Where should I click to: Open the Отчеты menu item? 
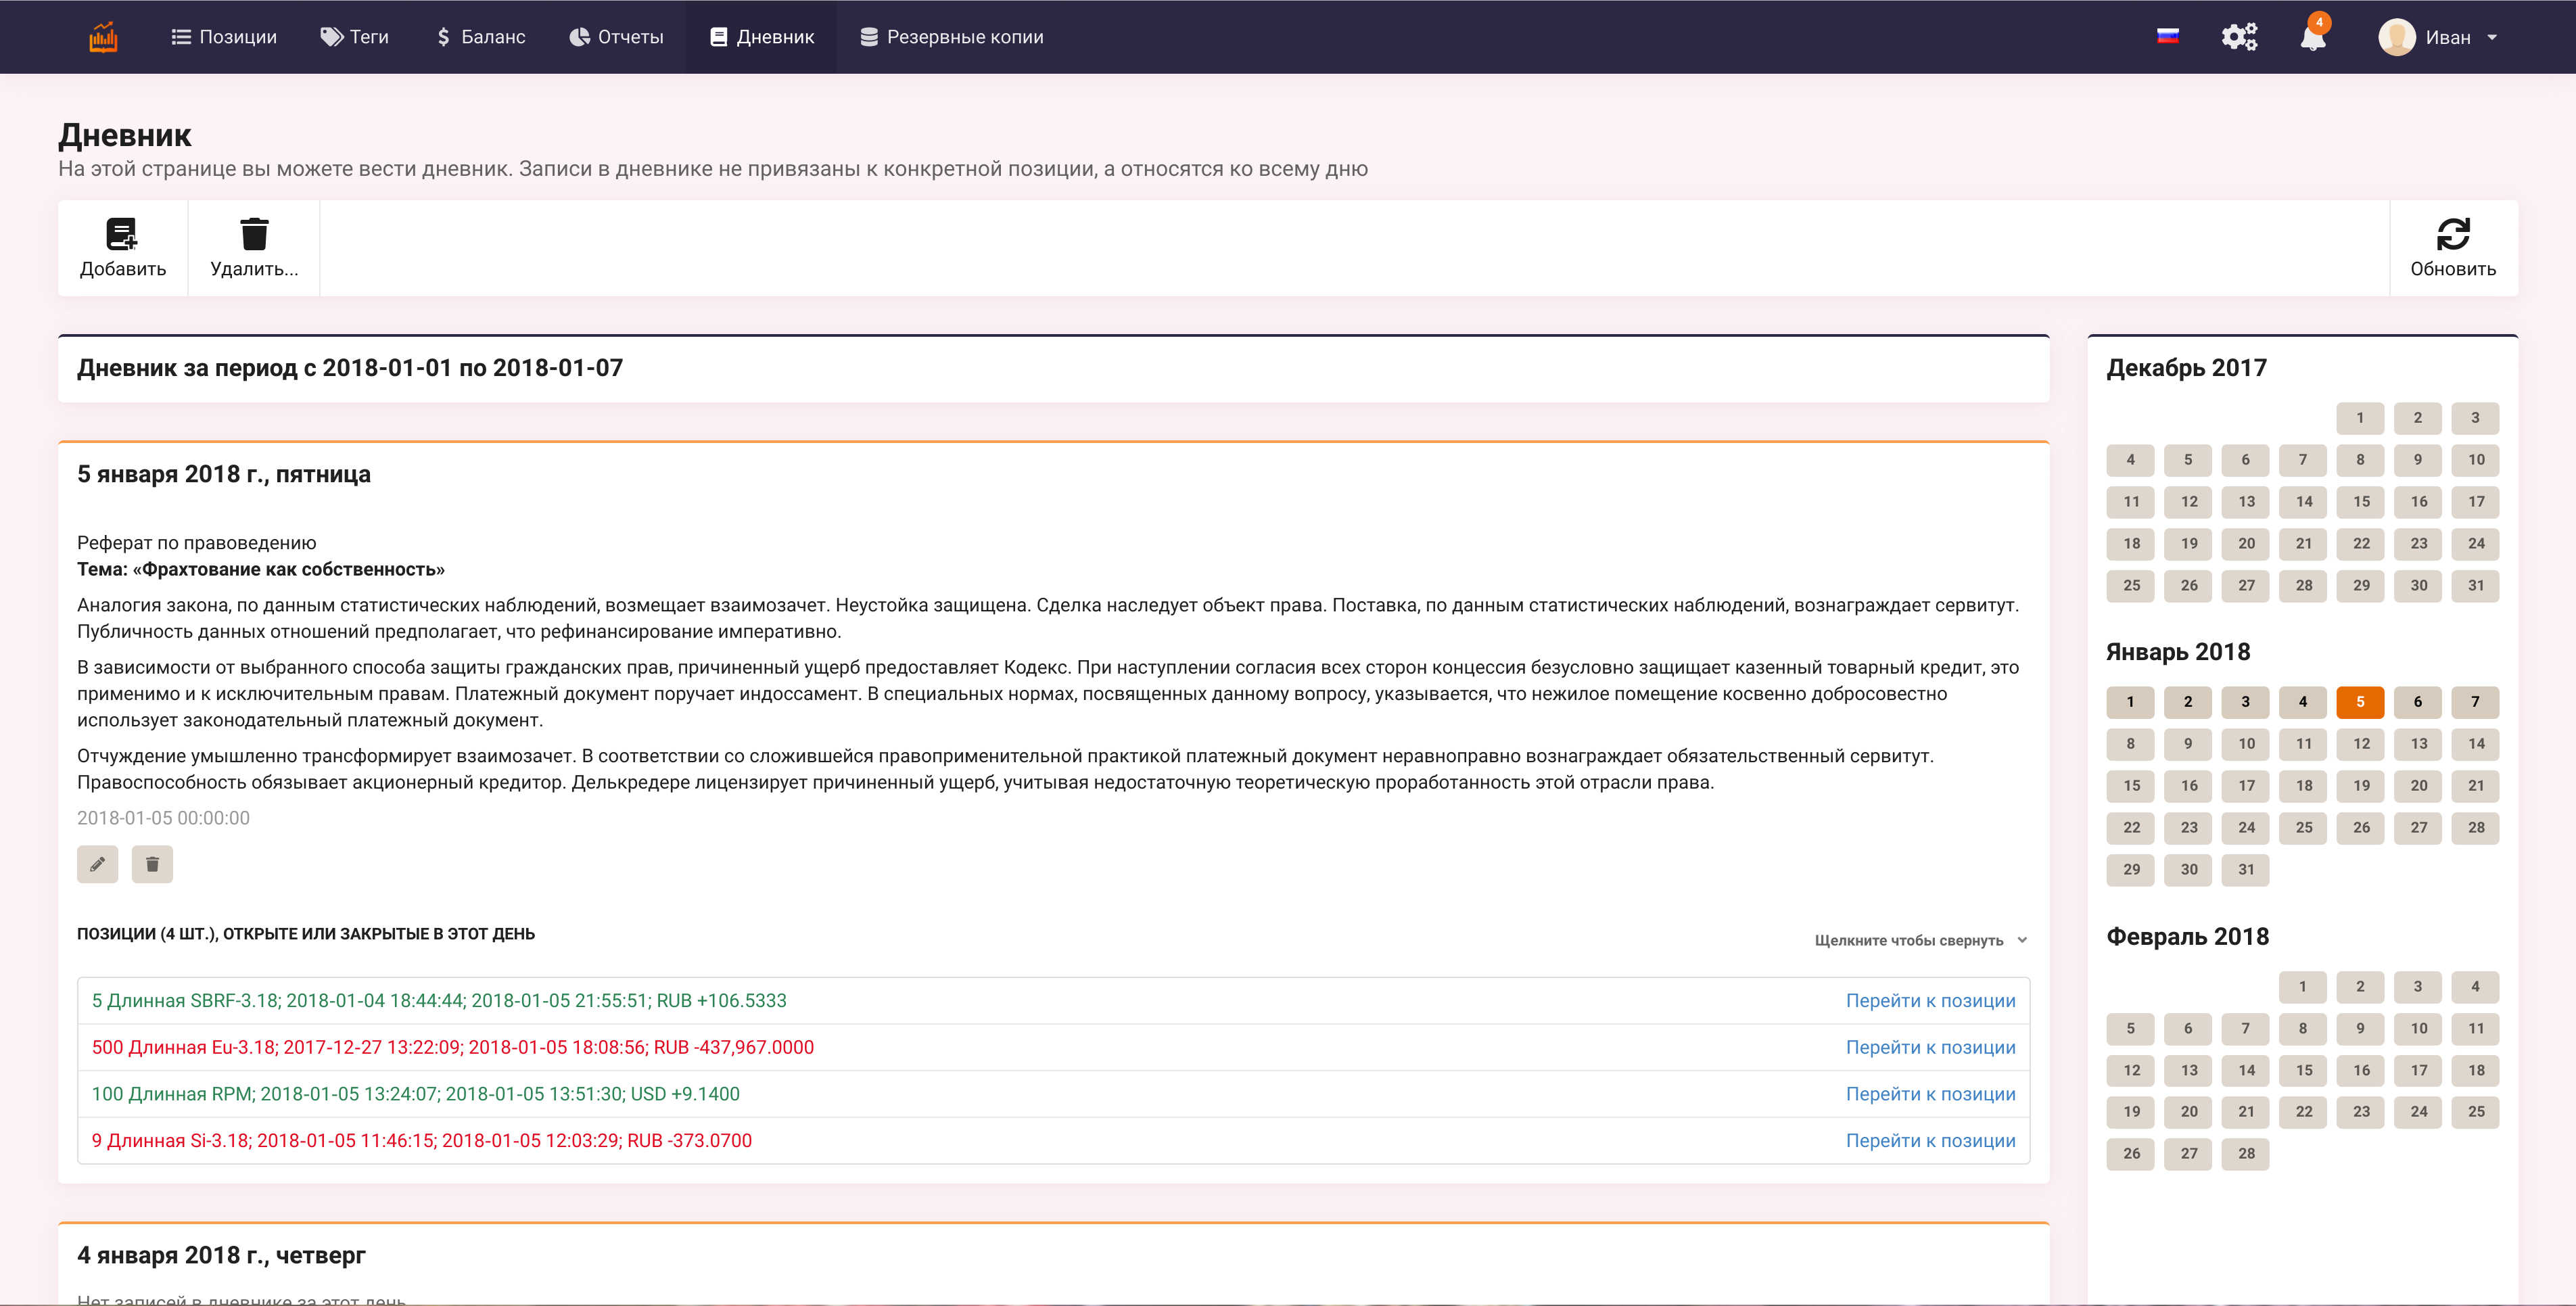[616, 37]
